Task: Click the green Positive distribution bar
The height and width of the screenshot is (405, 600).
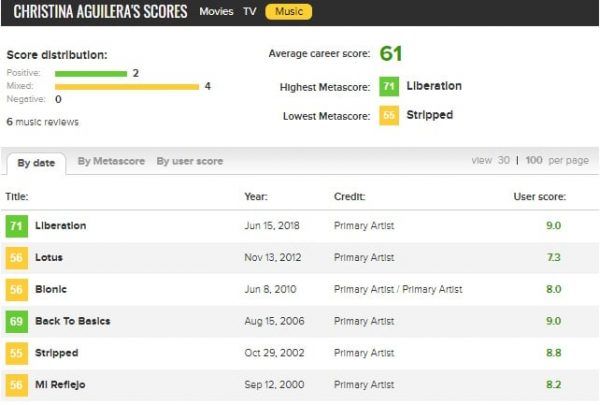Action: coord(91,73)
